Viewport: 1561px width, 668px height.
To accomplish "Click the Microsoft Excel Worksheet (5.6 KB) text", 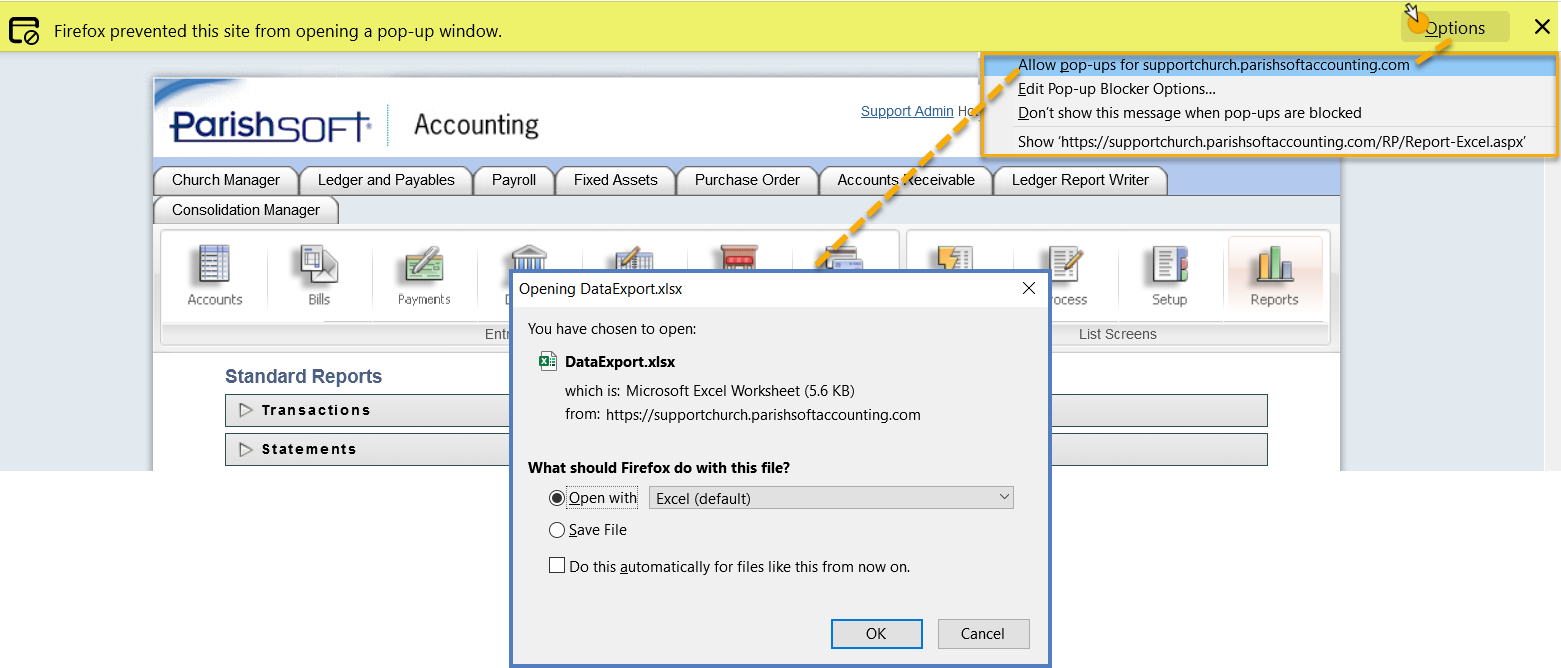I will [x=740, y=390].
